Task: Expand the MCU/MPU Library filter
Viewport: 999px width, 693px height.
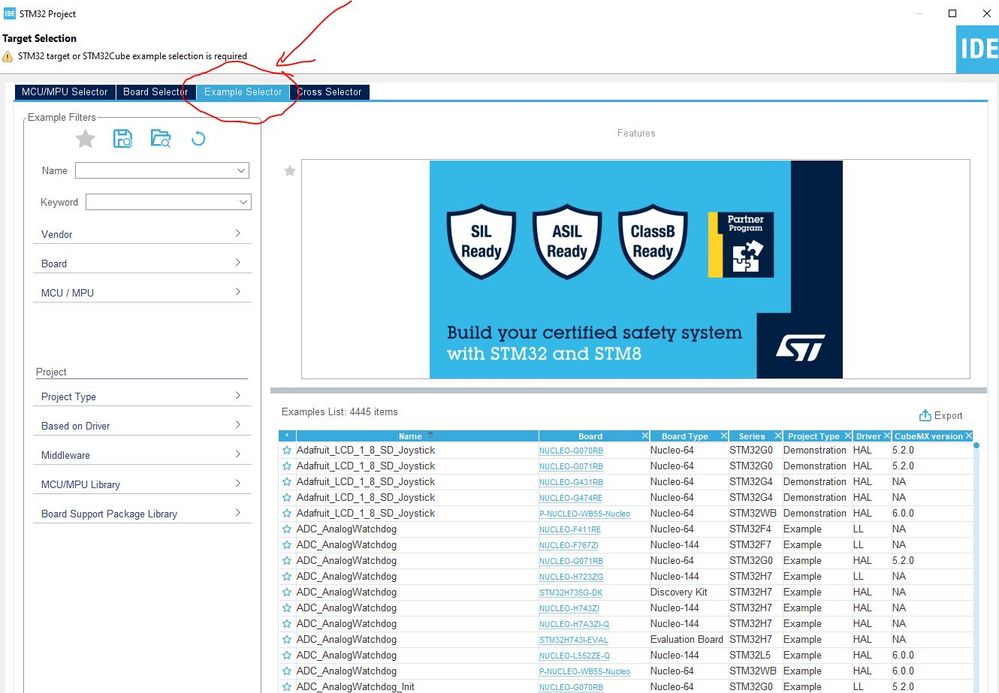Action: tap(142, 484)
